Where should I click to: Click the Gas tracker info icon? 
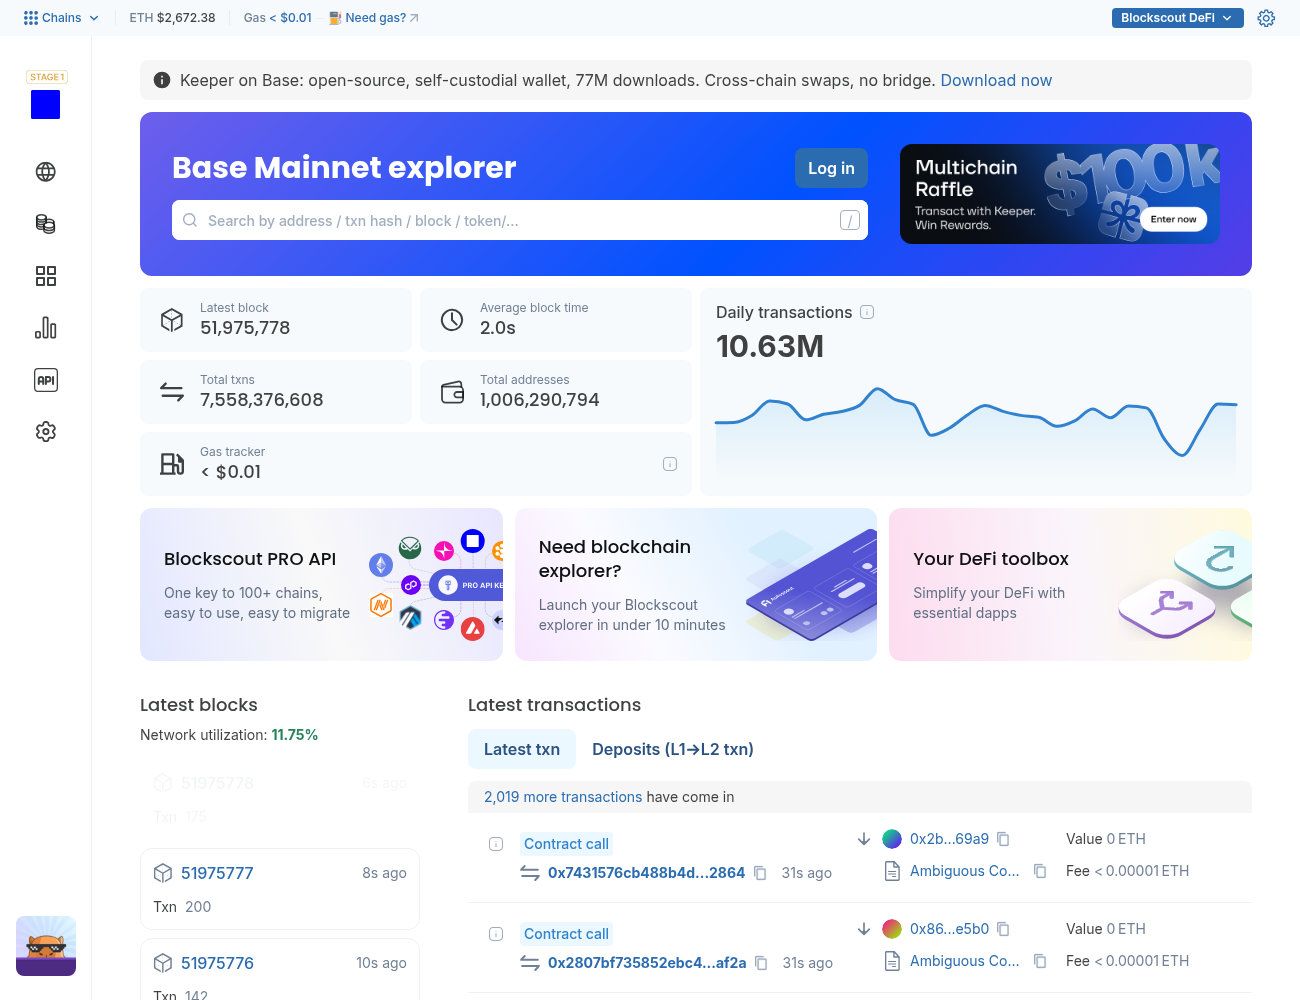pos(670,464)
